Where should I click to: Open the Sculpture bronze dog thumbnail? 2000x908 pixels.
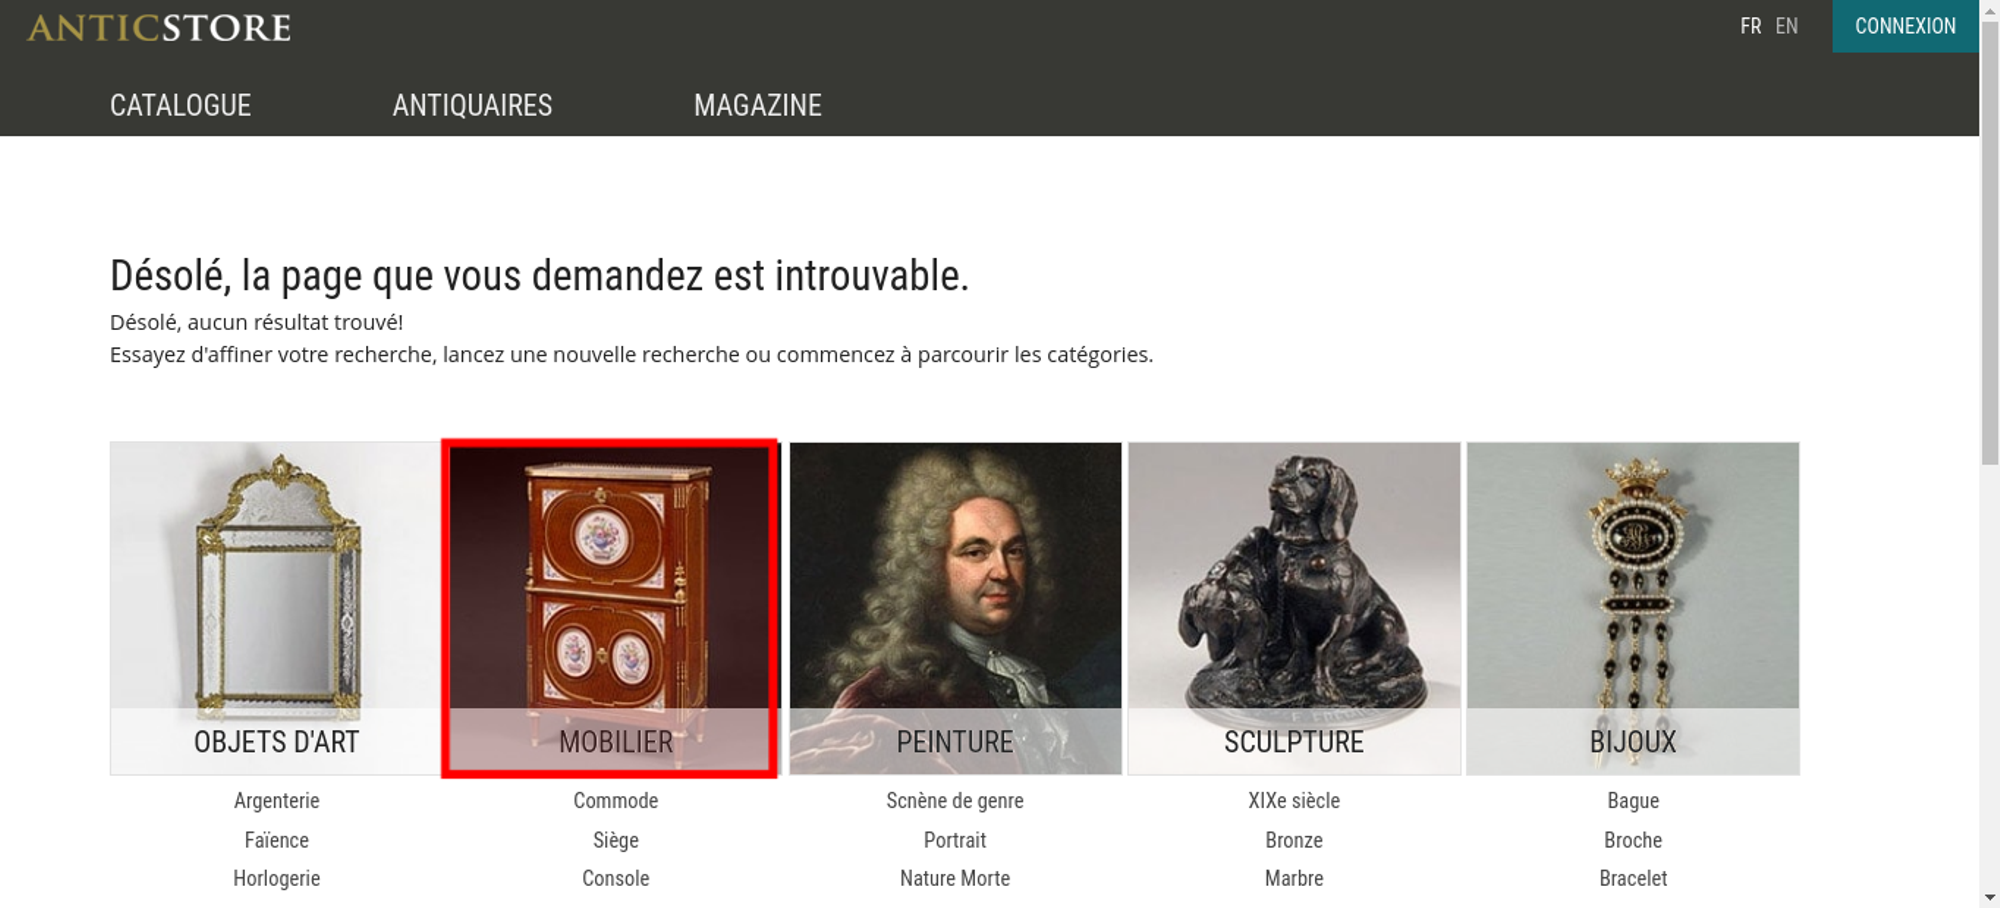pos(1294,608)
